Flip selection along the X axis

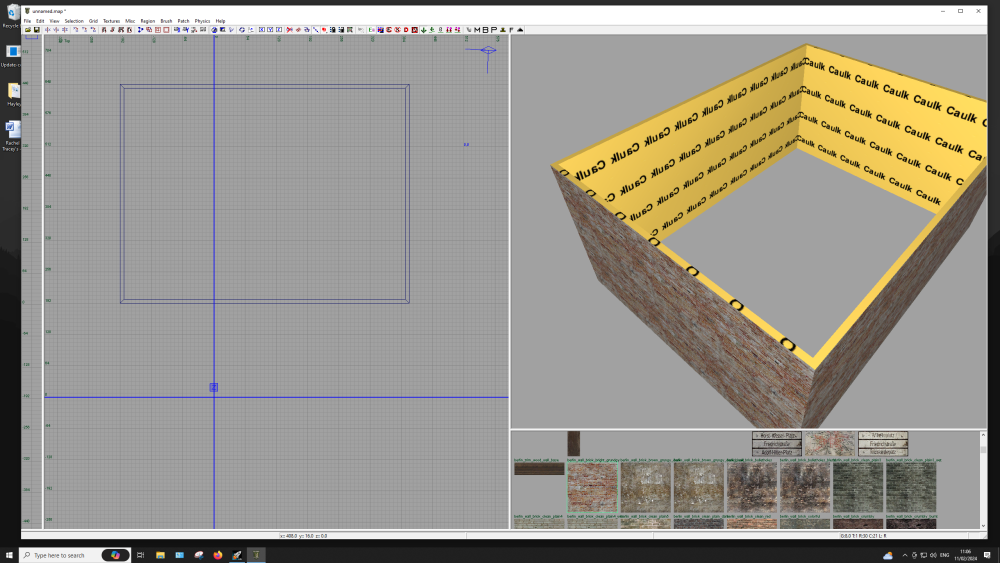(x=48, y=29)
